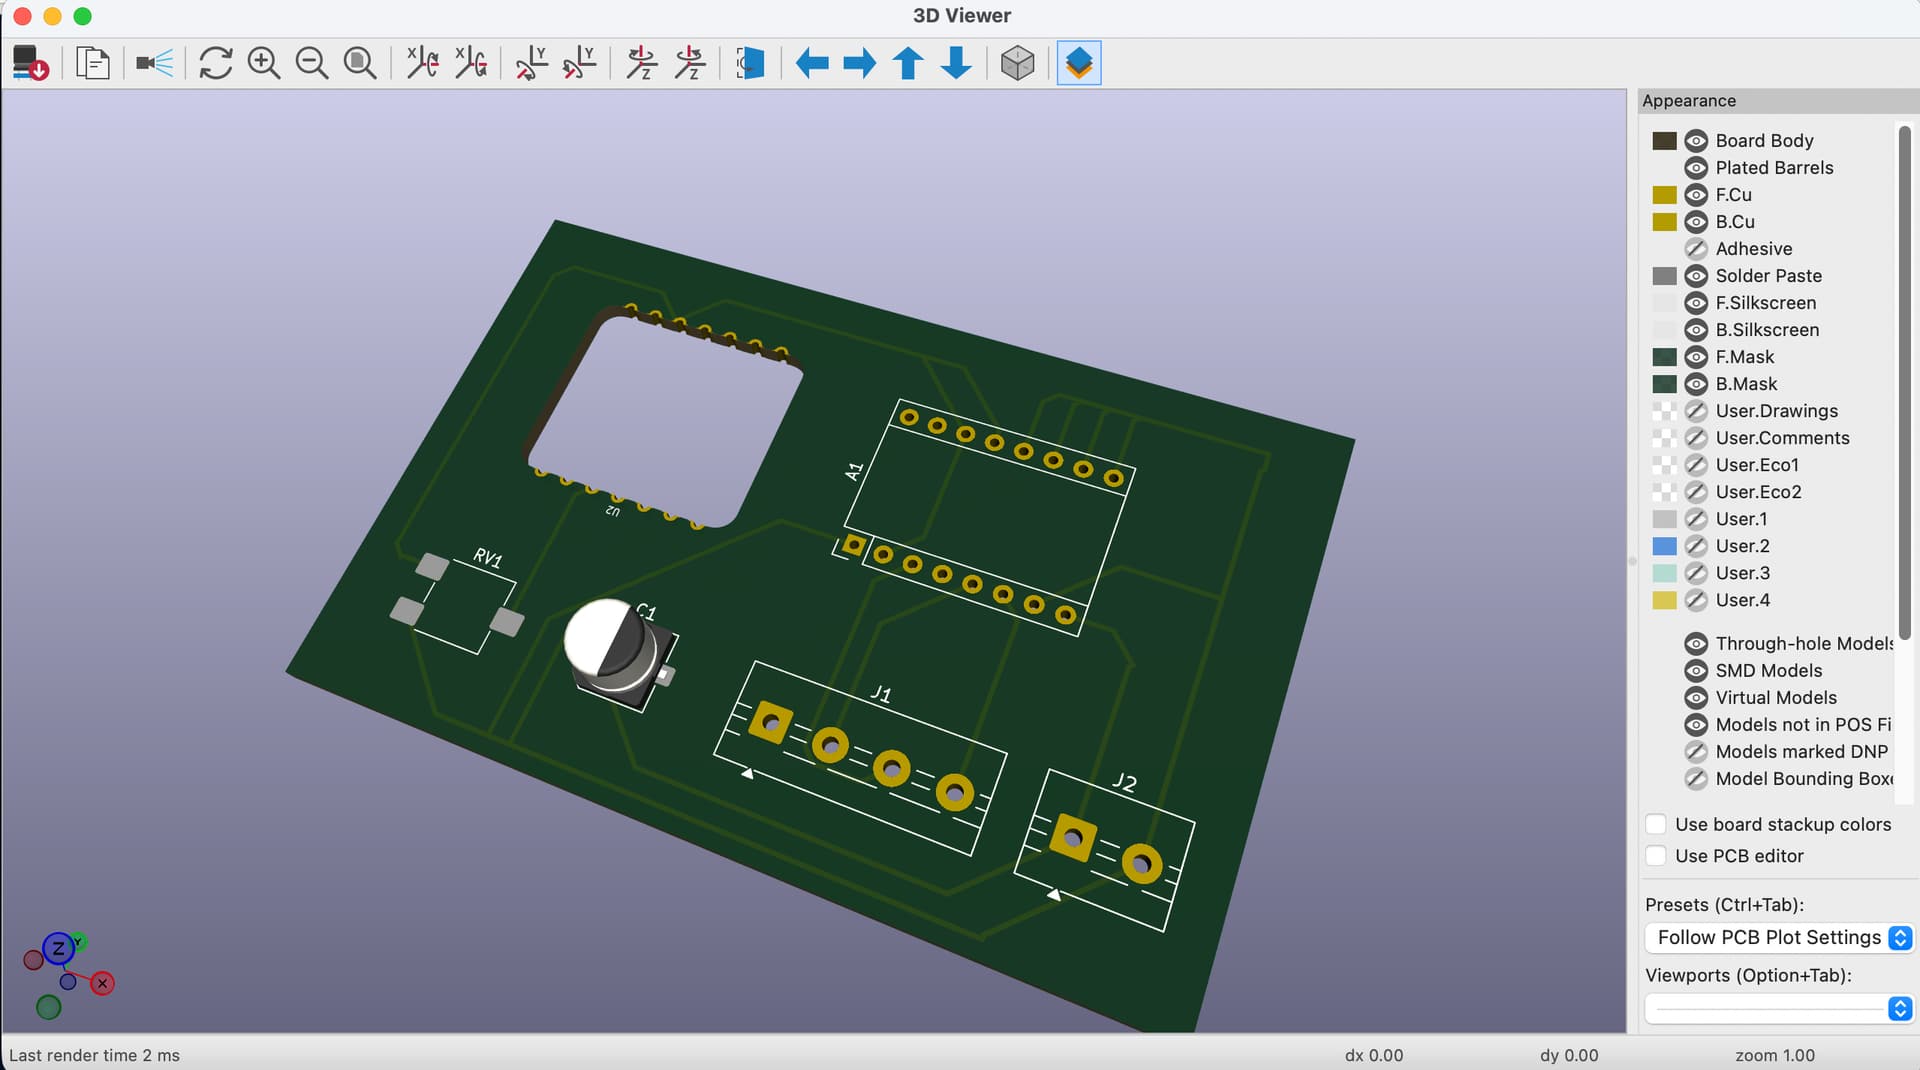This screenshot has width=1920, height=1070.
Task: Show Models marked DNP
Action: (1696, 752)
